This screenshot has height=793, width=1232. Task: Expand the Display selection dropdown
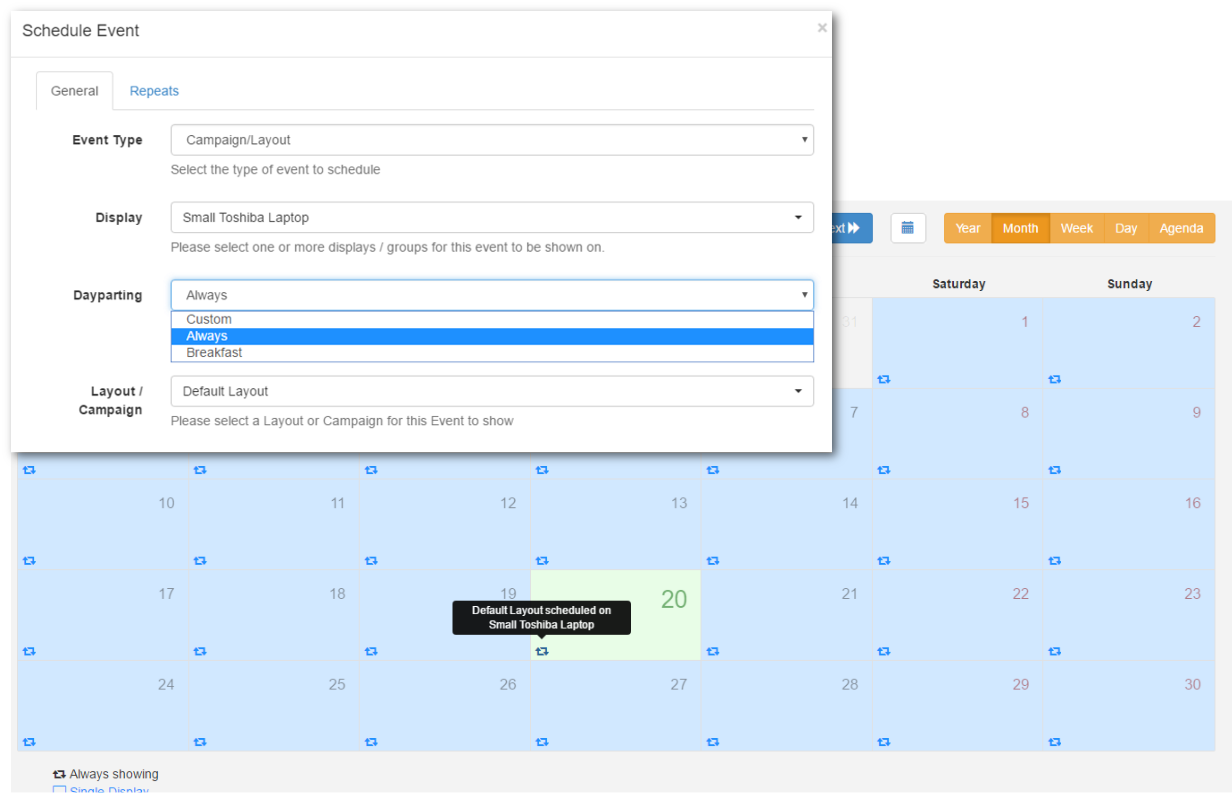[x=492, y=217]
